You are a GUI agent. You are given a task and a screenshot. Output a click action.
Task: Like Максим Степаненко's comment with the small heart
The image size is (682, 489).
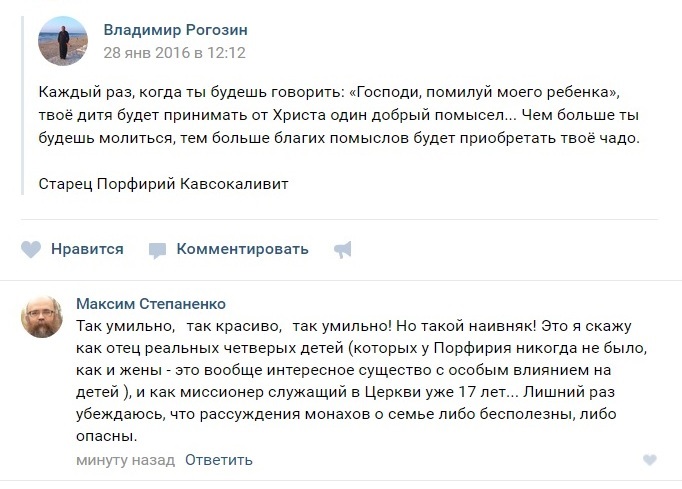[650, 460]
